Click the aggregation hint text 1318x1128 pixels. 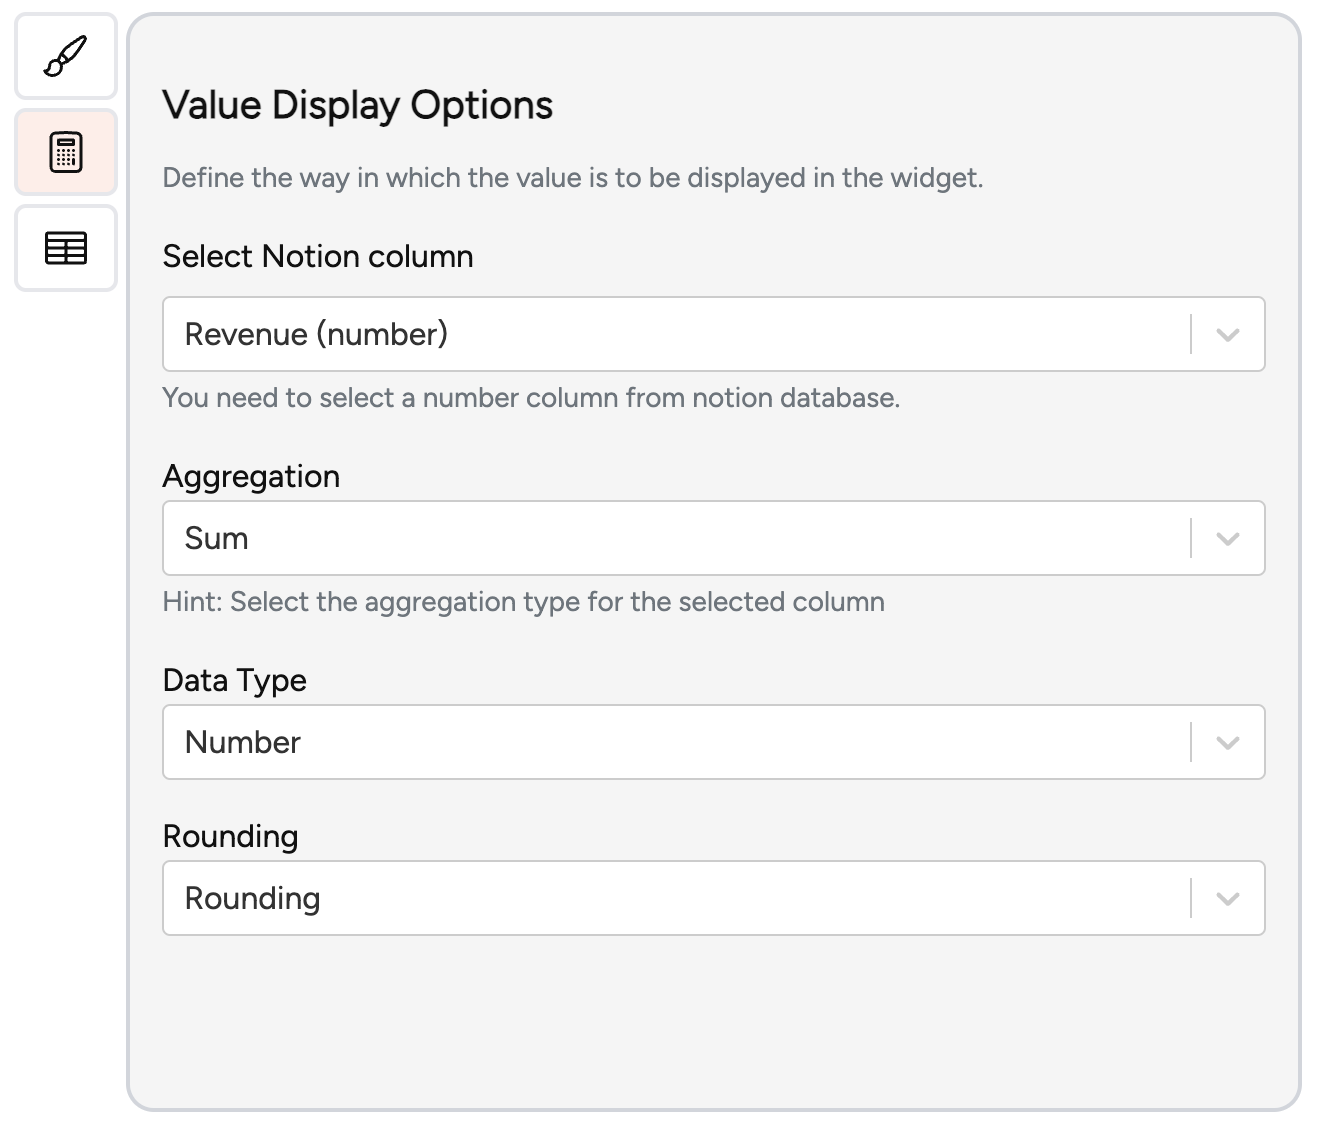tap(523, 601)
